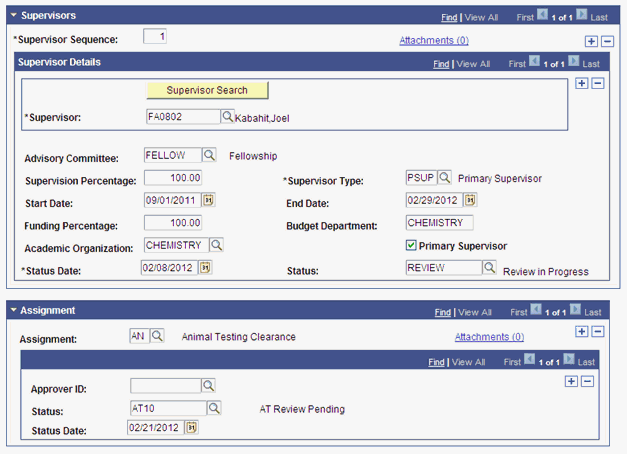Click the Supervisor Search button
The width and height of the screenshot is (627, 454).
[x=207, y=90]
